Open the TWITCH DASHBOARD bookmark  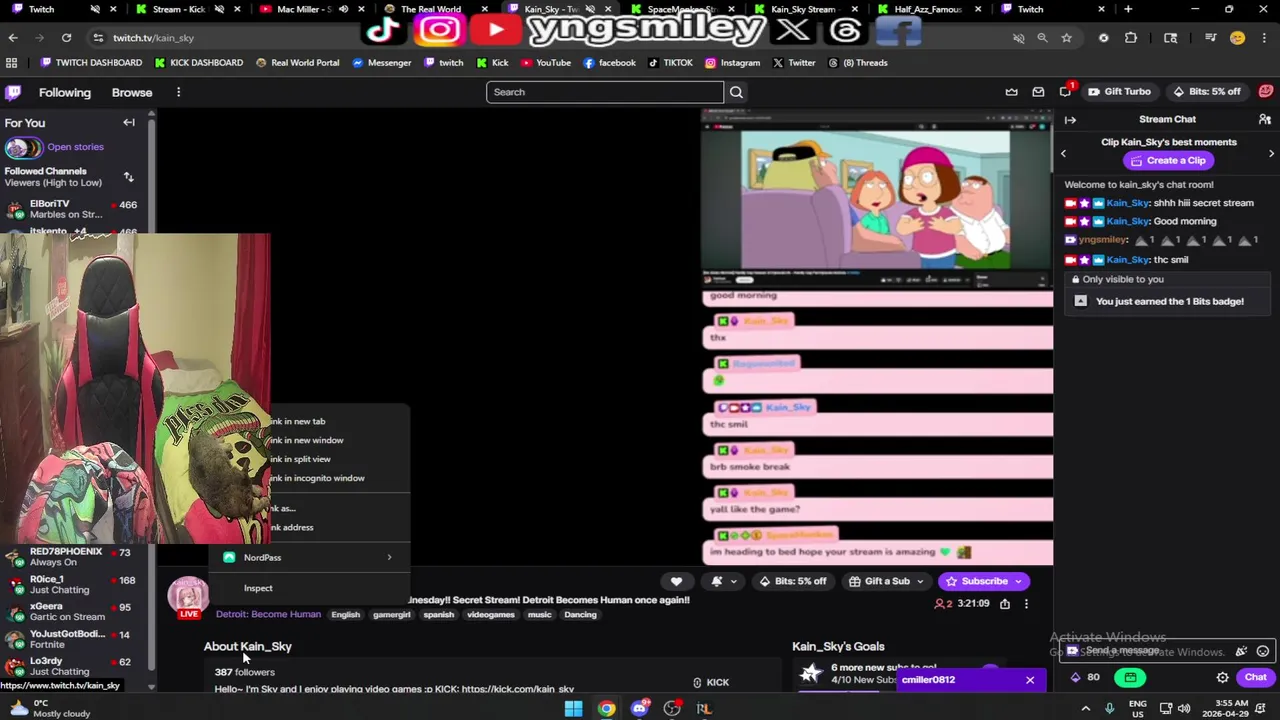click(x=91, y=62)
